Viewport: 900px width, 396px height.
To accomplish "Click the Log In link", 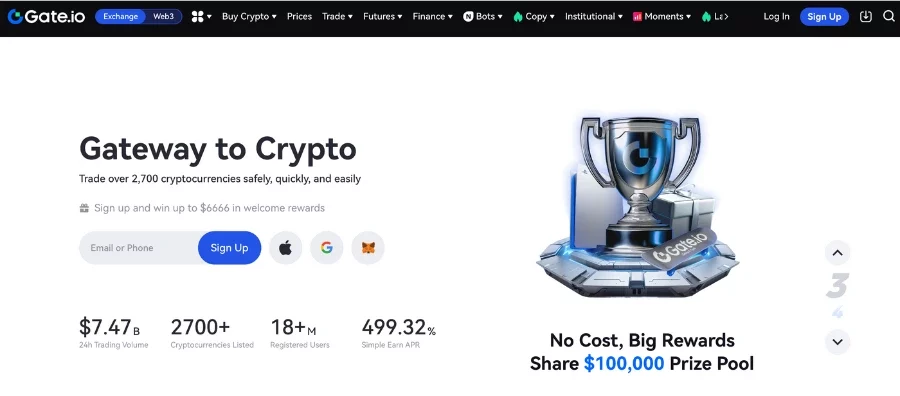I will (x=776, y=17).
